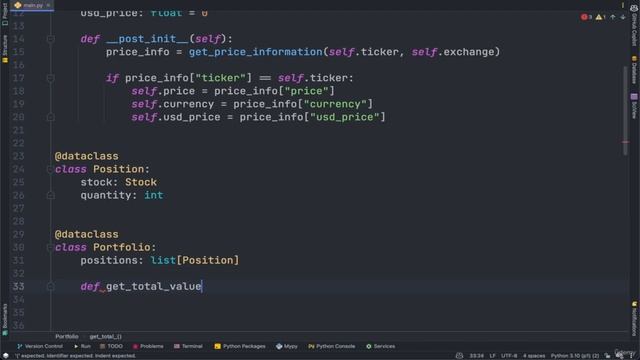Click get_total_() breadcrumb item
Screen dimensions: 640x360
tap(105, 337)
